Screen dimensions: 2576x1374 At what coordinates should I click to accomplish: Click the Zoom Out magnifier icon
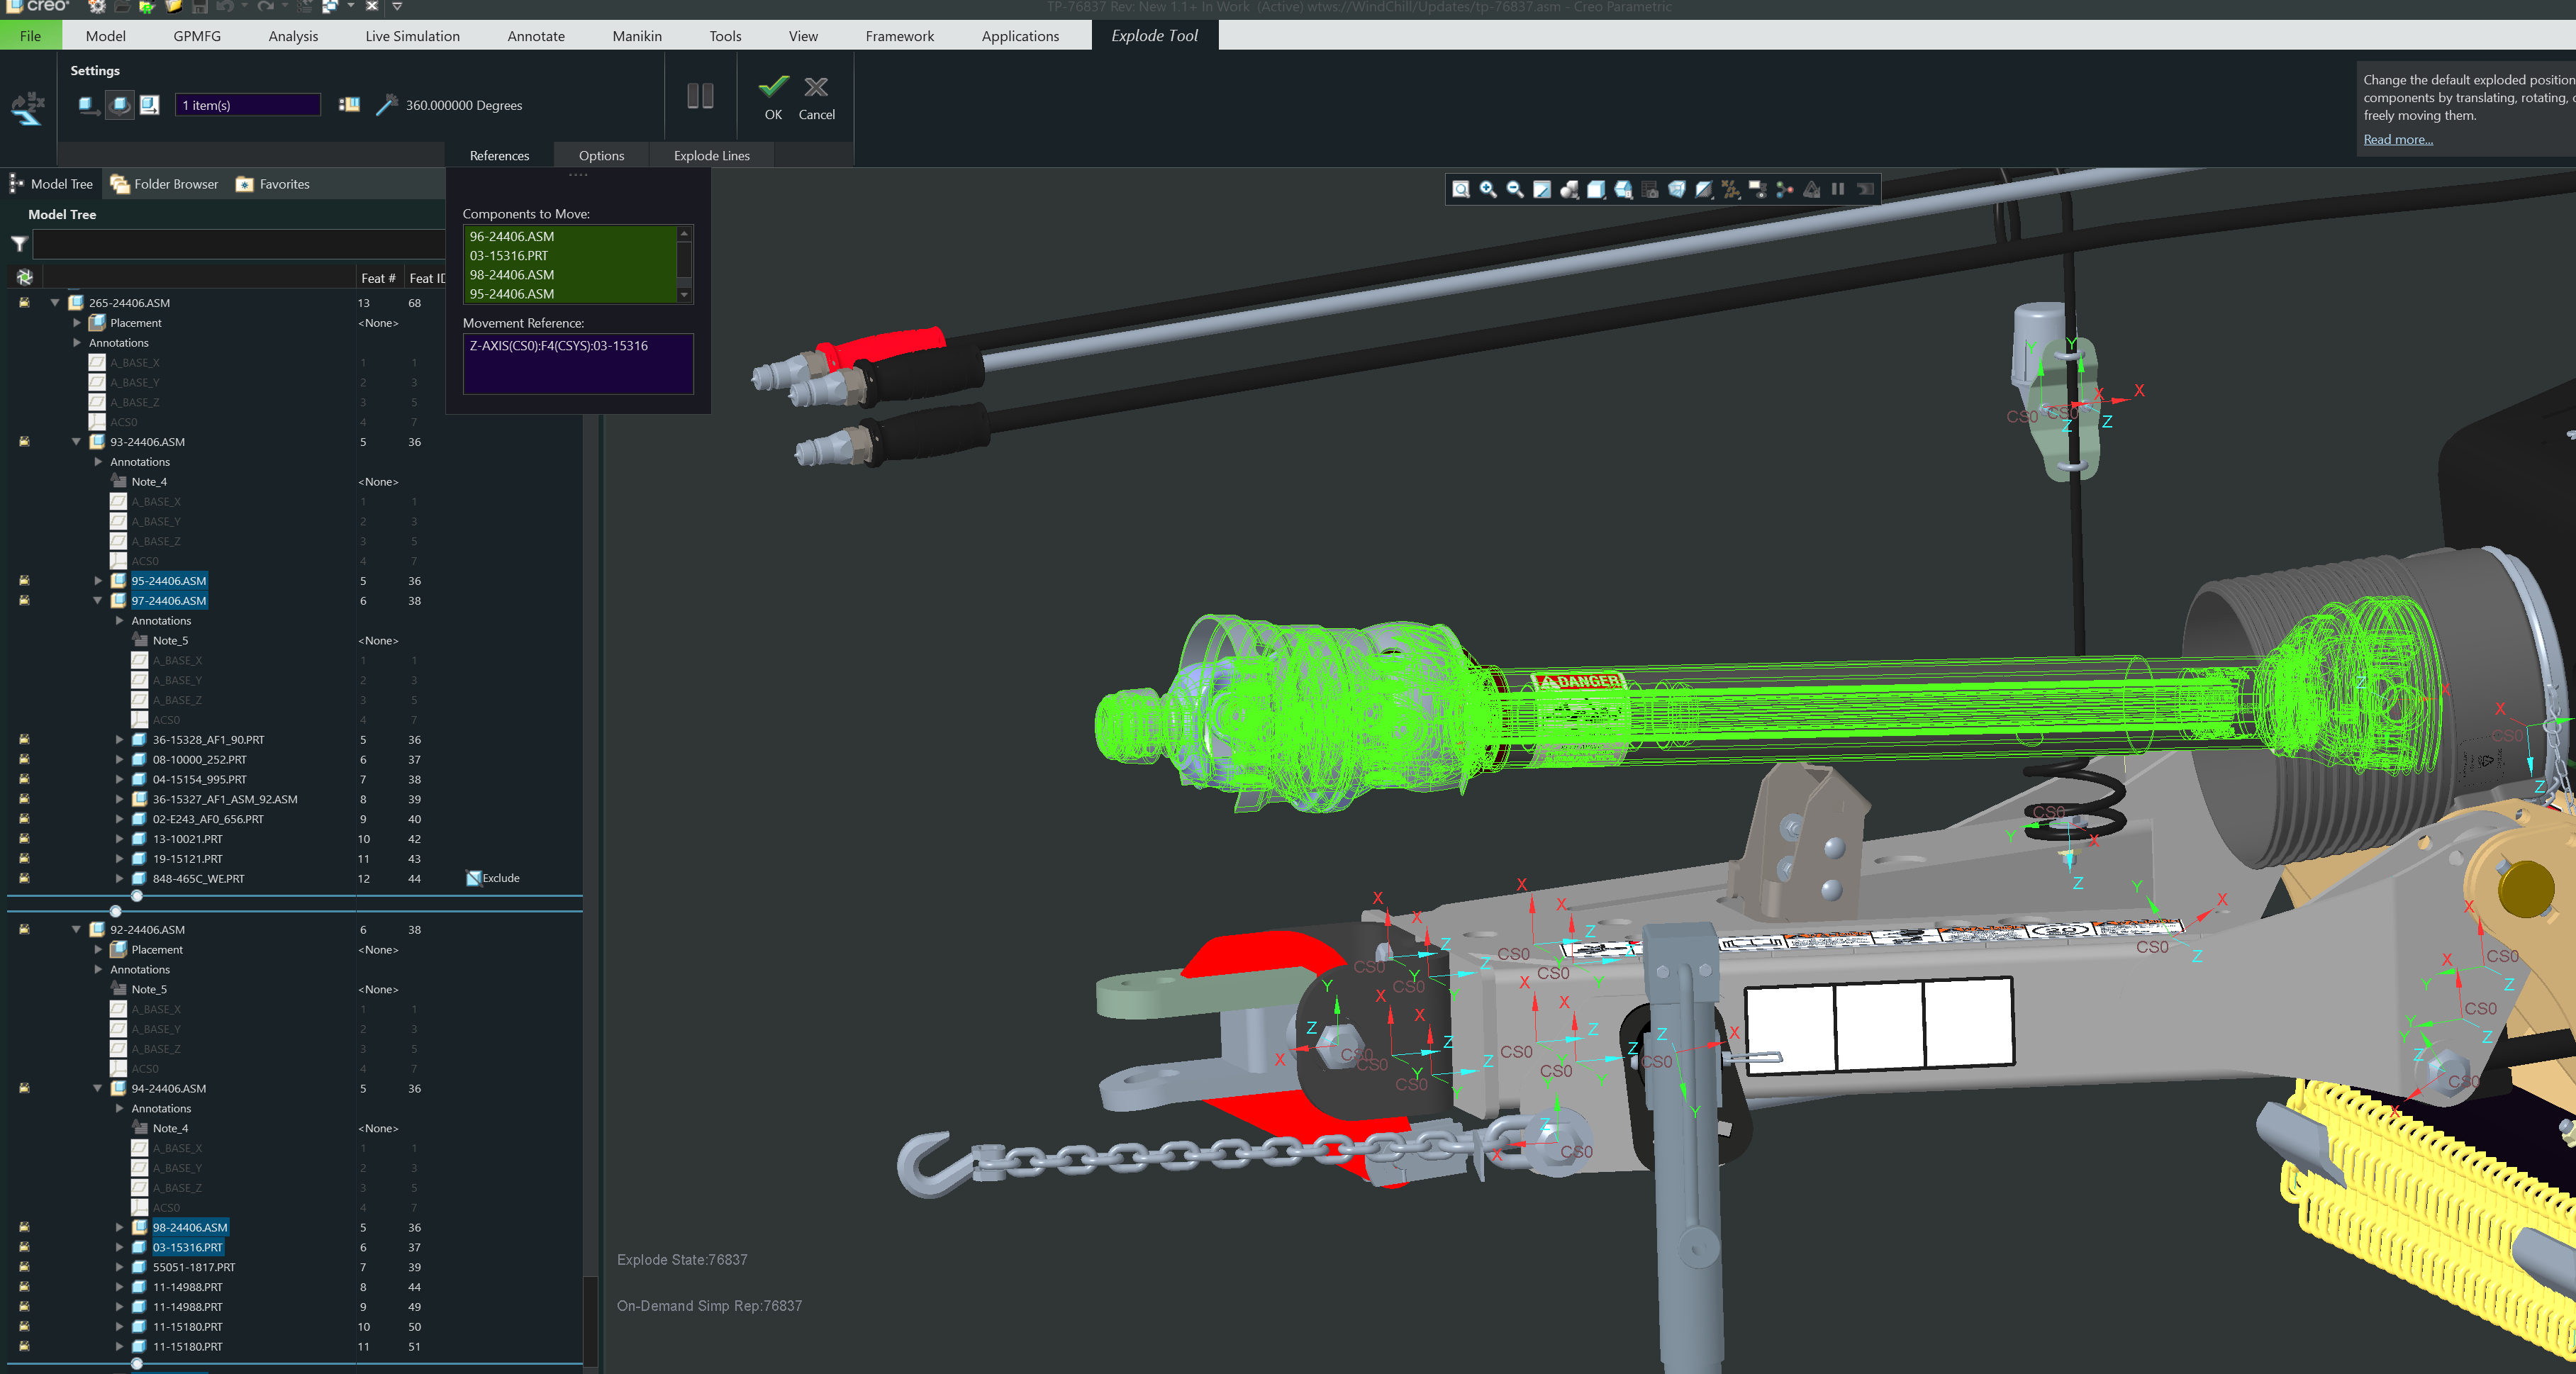(1515, 189)
